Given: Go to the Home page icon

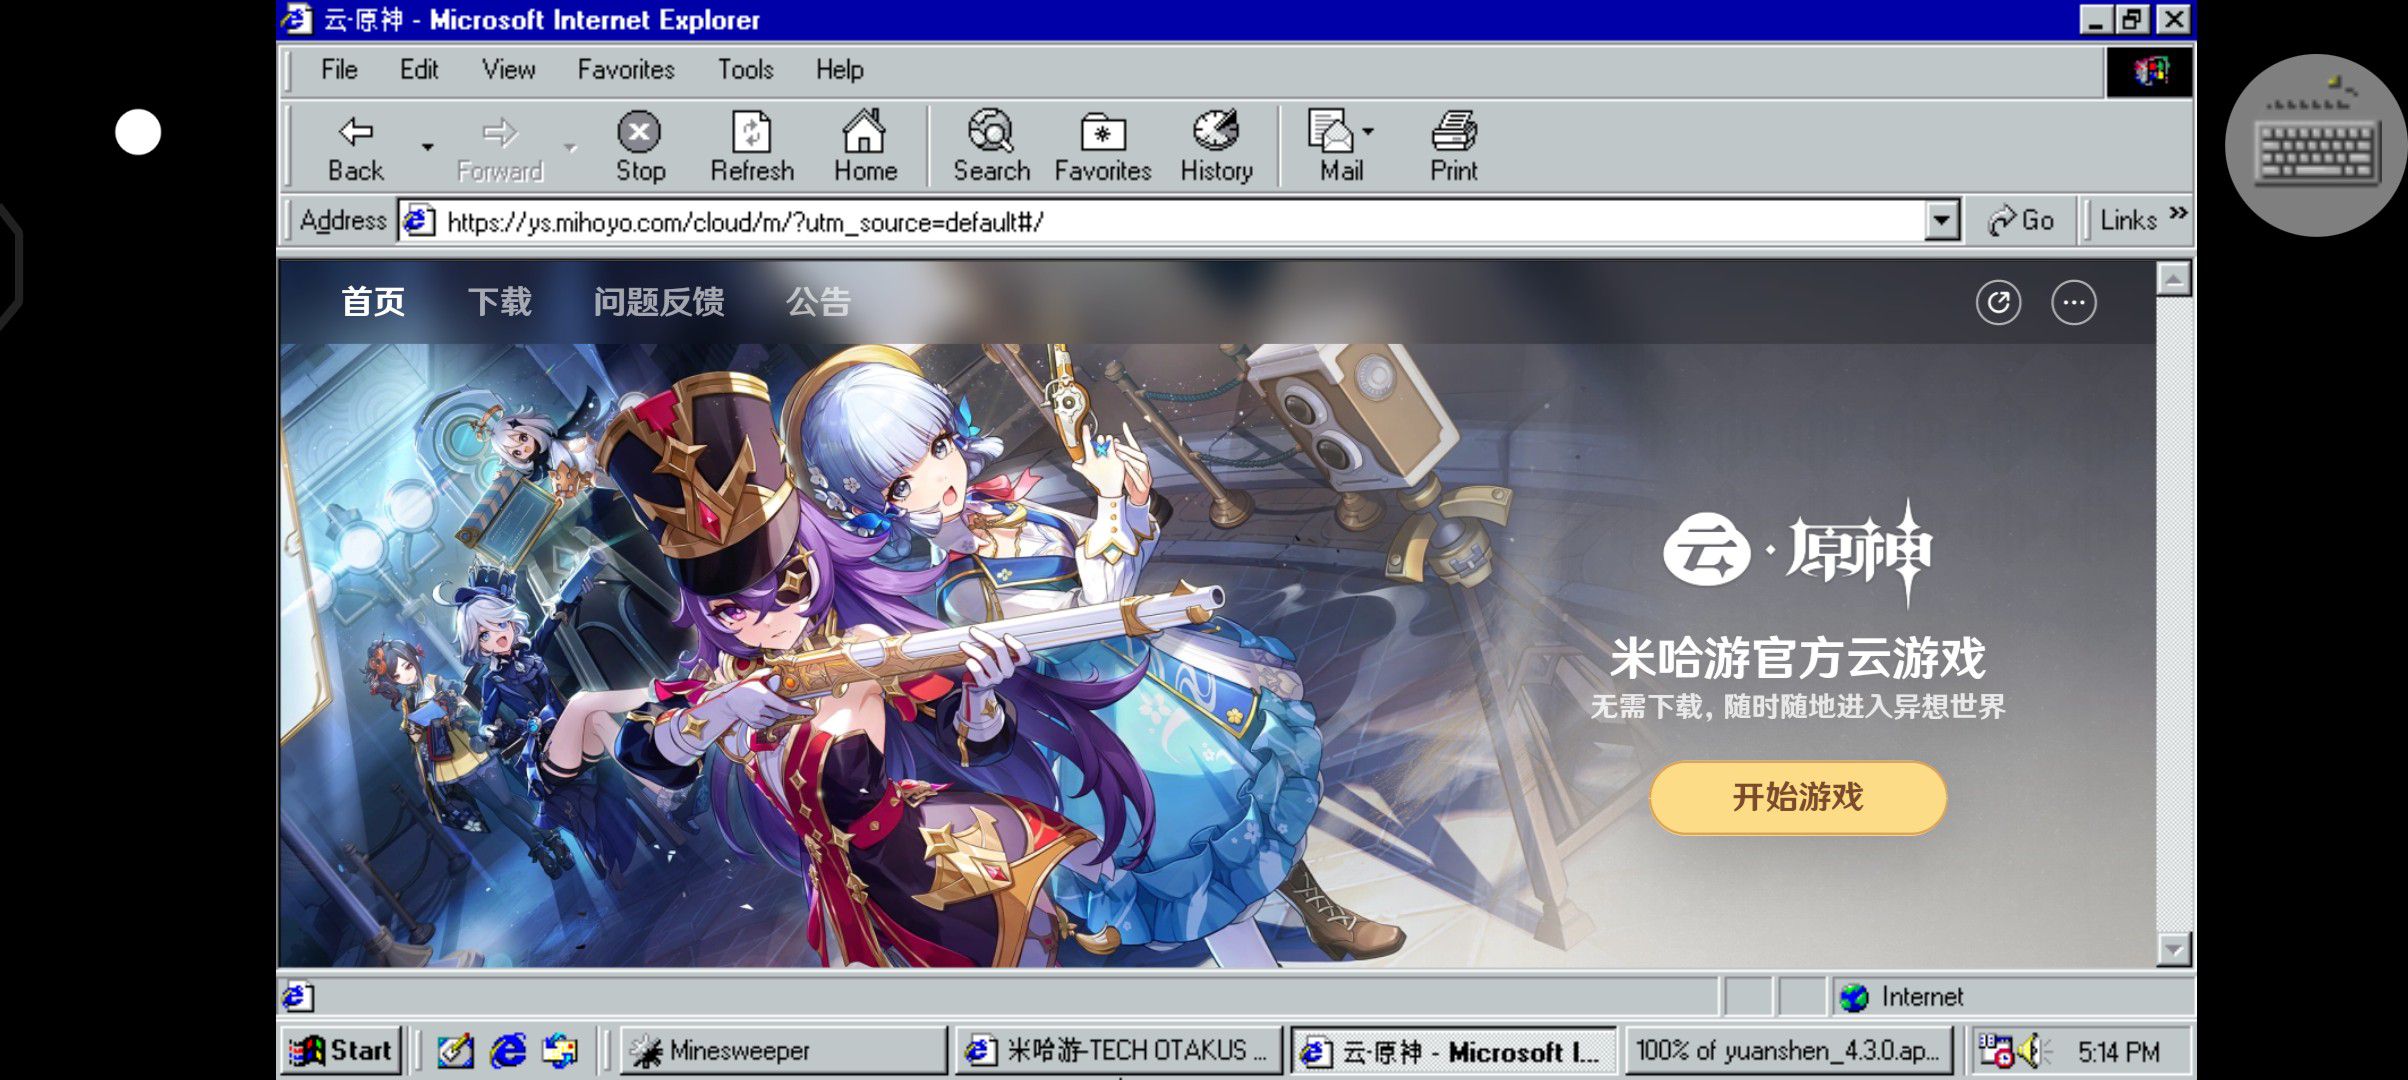Looking at the screenshot, I should [864, 133].
